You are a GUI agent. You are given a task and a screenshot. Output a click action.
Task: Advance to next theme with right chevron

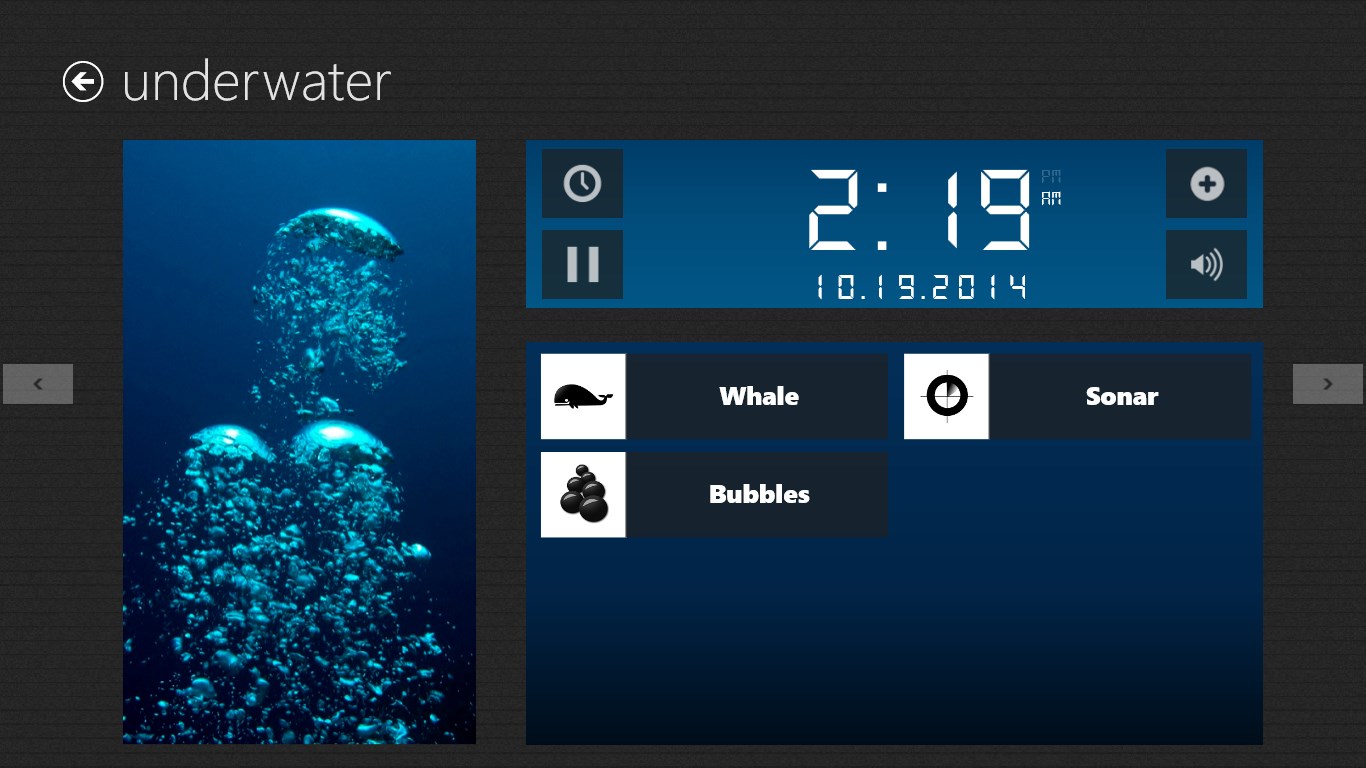click(x=1328, y=384)
